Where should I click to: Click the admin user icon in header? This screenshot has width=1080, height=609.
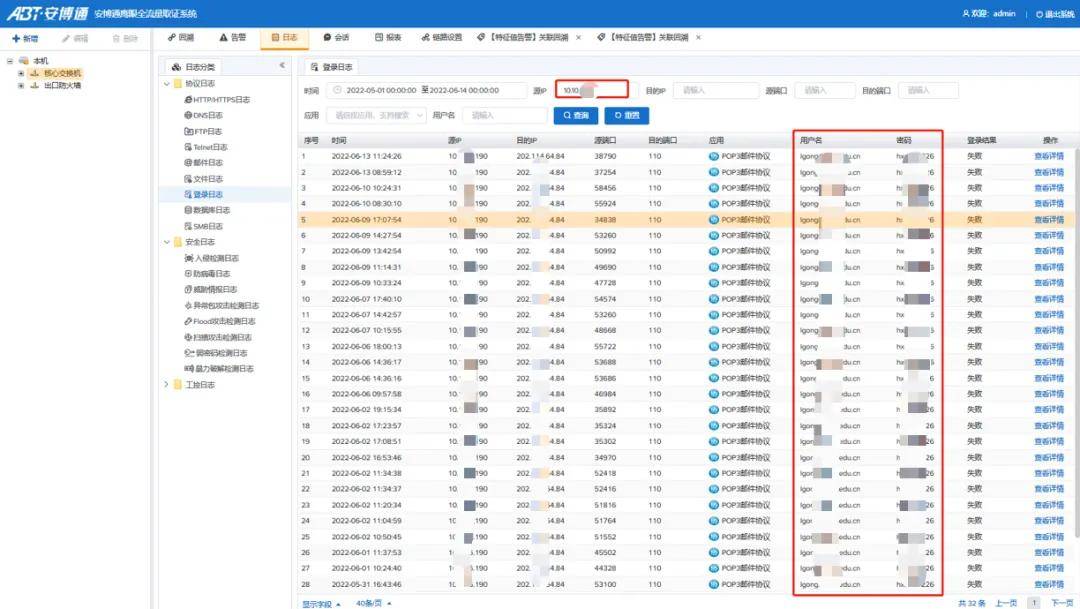point(966,14)
